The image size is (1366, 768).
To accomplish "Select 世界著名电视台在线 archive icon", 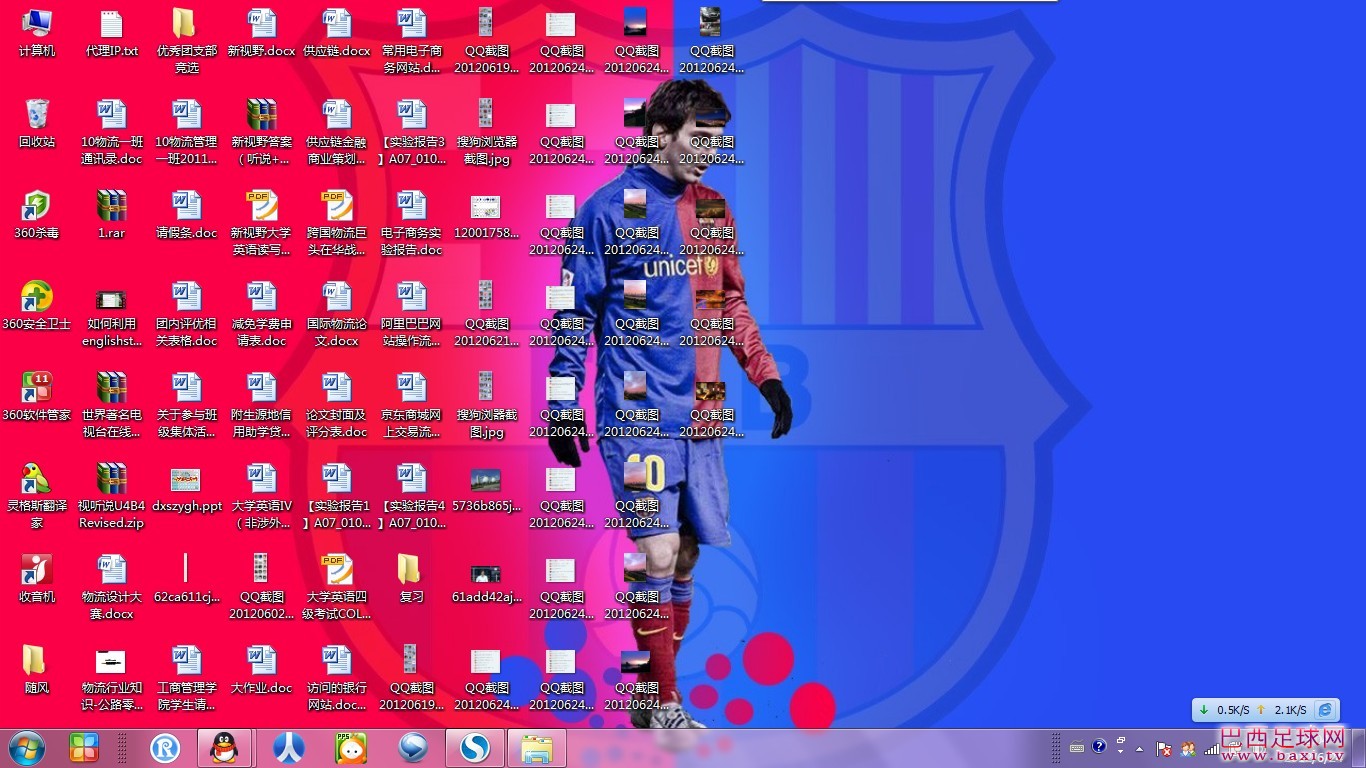I will coord(112,405).
